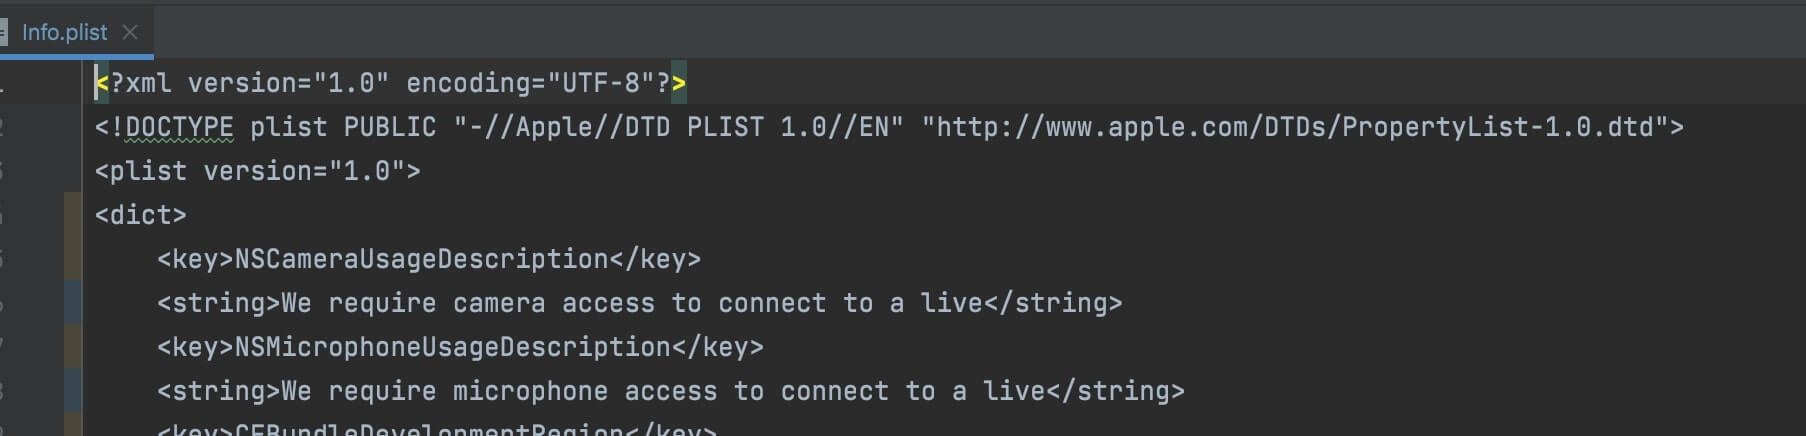This screenshot has height=436, width=1806.
Task: Click the CFBundleDevelopmentRegion key line
Action: coord(430,431)
